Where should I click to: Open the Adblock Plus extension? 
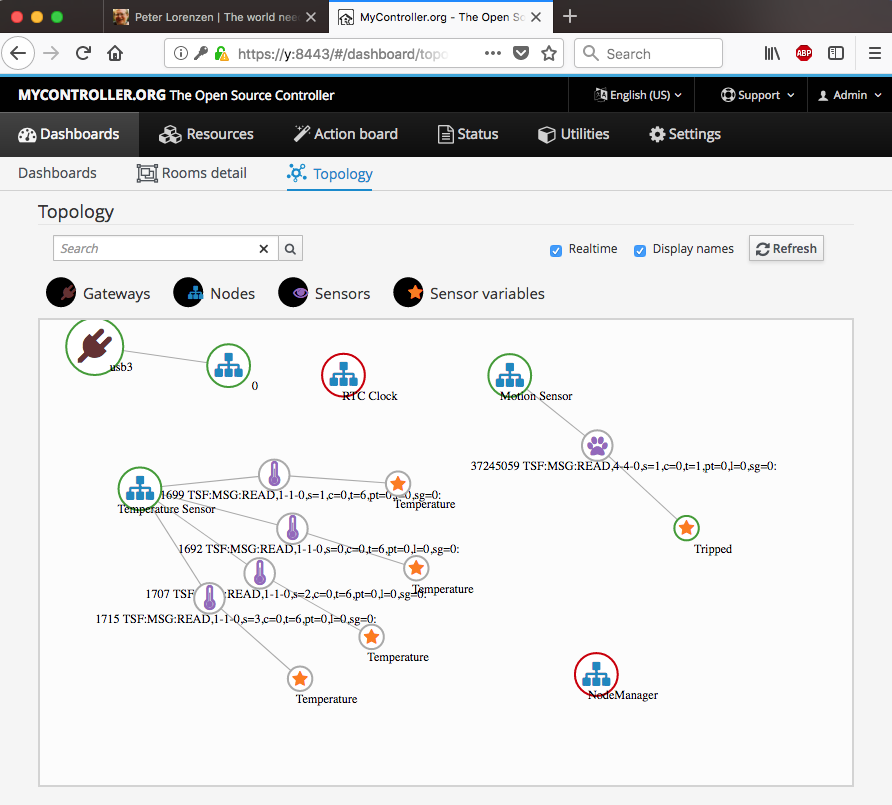pyautogui.click(x=804, y=53)
